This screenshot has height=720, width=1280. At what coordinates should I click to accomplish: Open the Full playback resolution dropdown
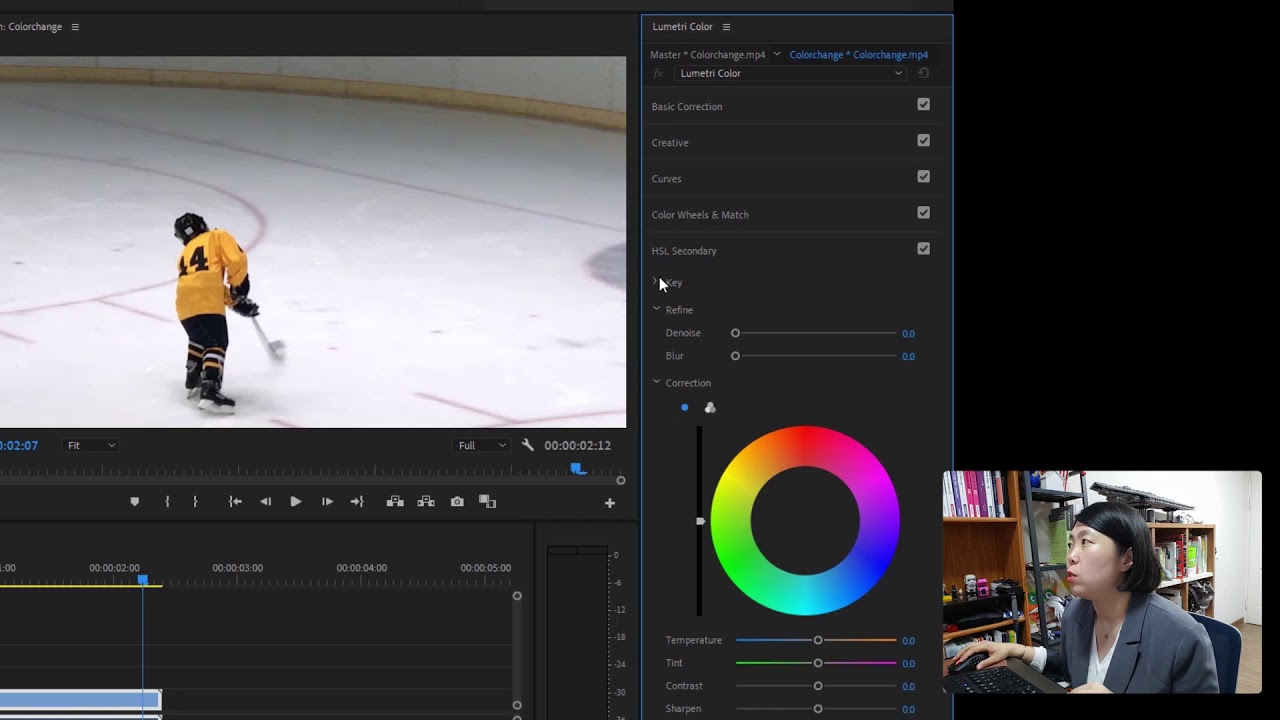(482, 445)
